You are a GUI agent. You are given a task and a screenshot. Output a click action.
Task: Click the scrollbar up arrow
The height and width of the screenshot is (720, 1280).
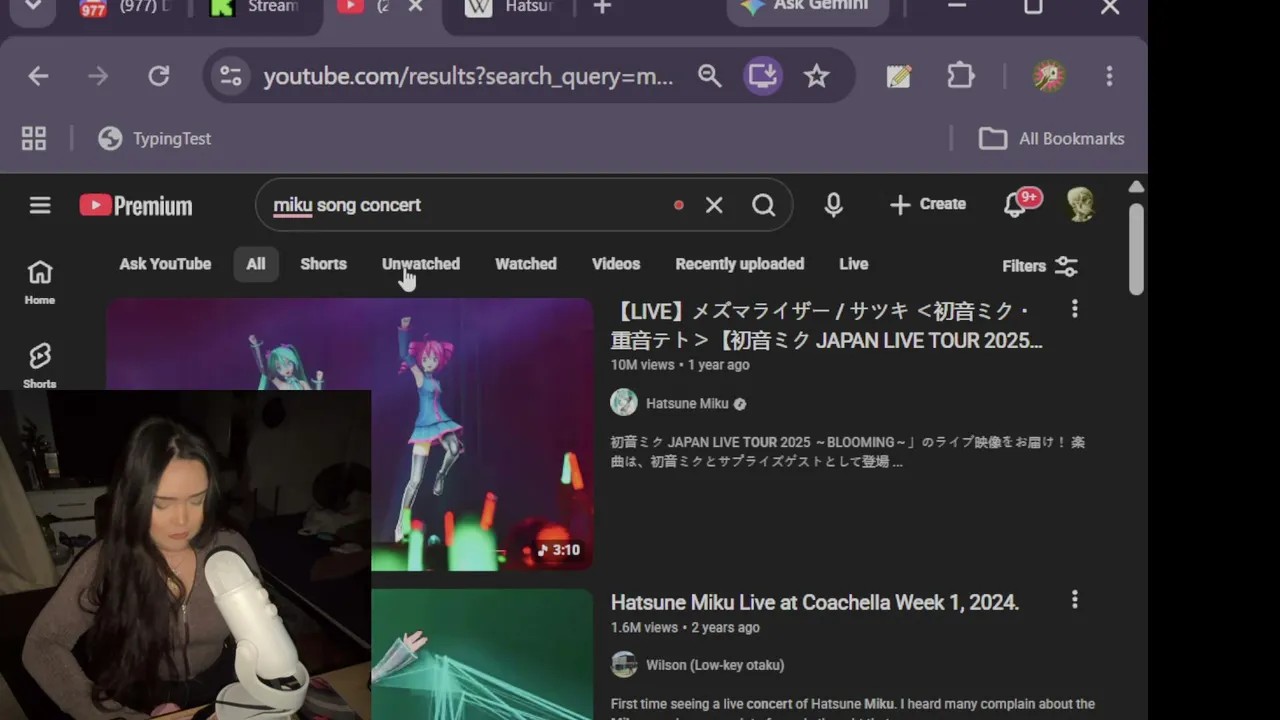1136,187
